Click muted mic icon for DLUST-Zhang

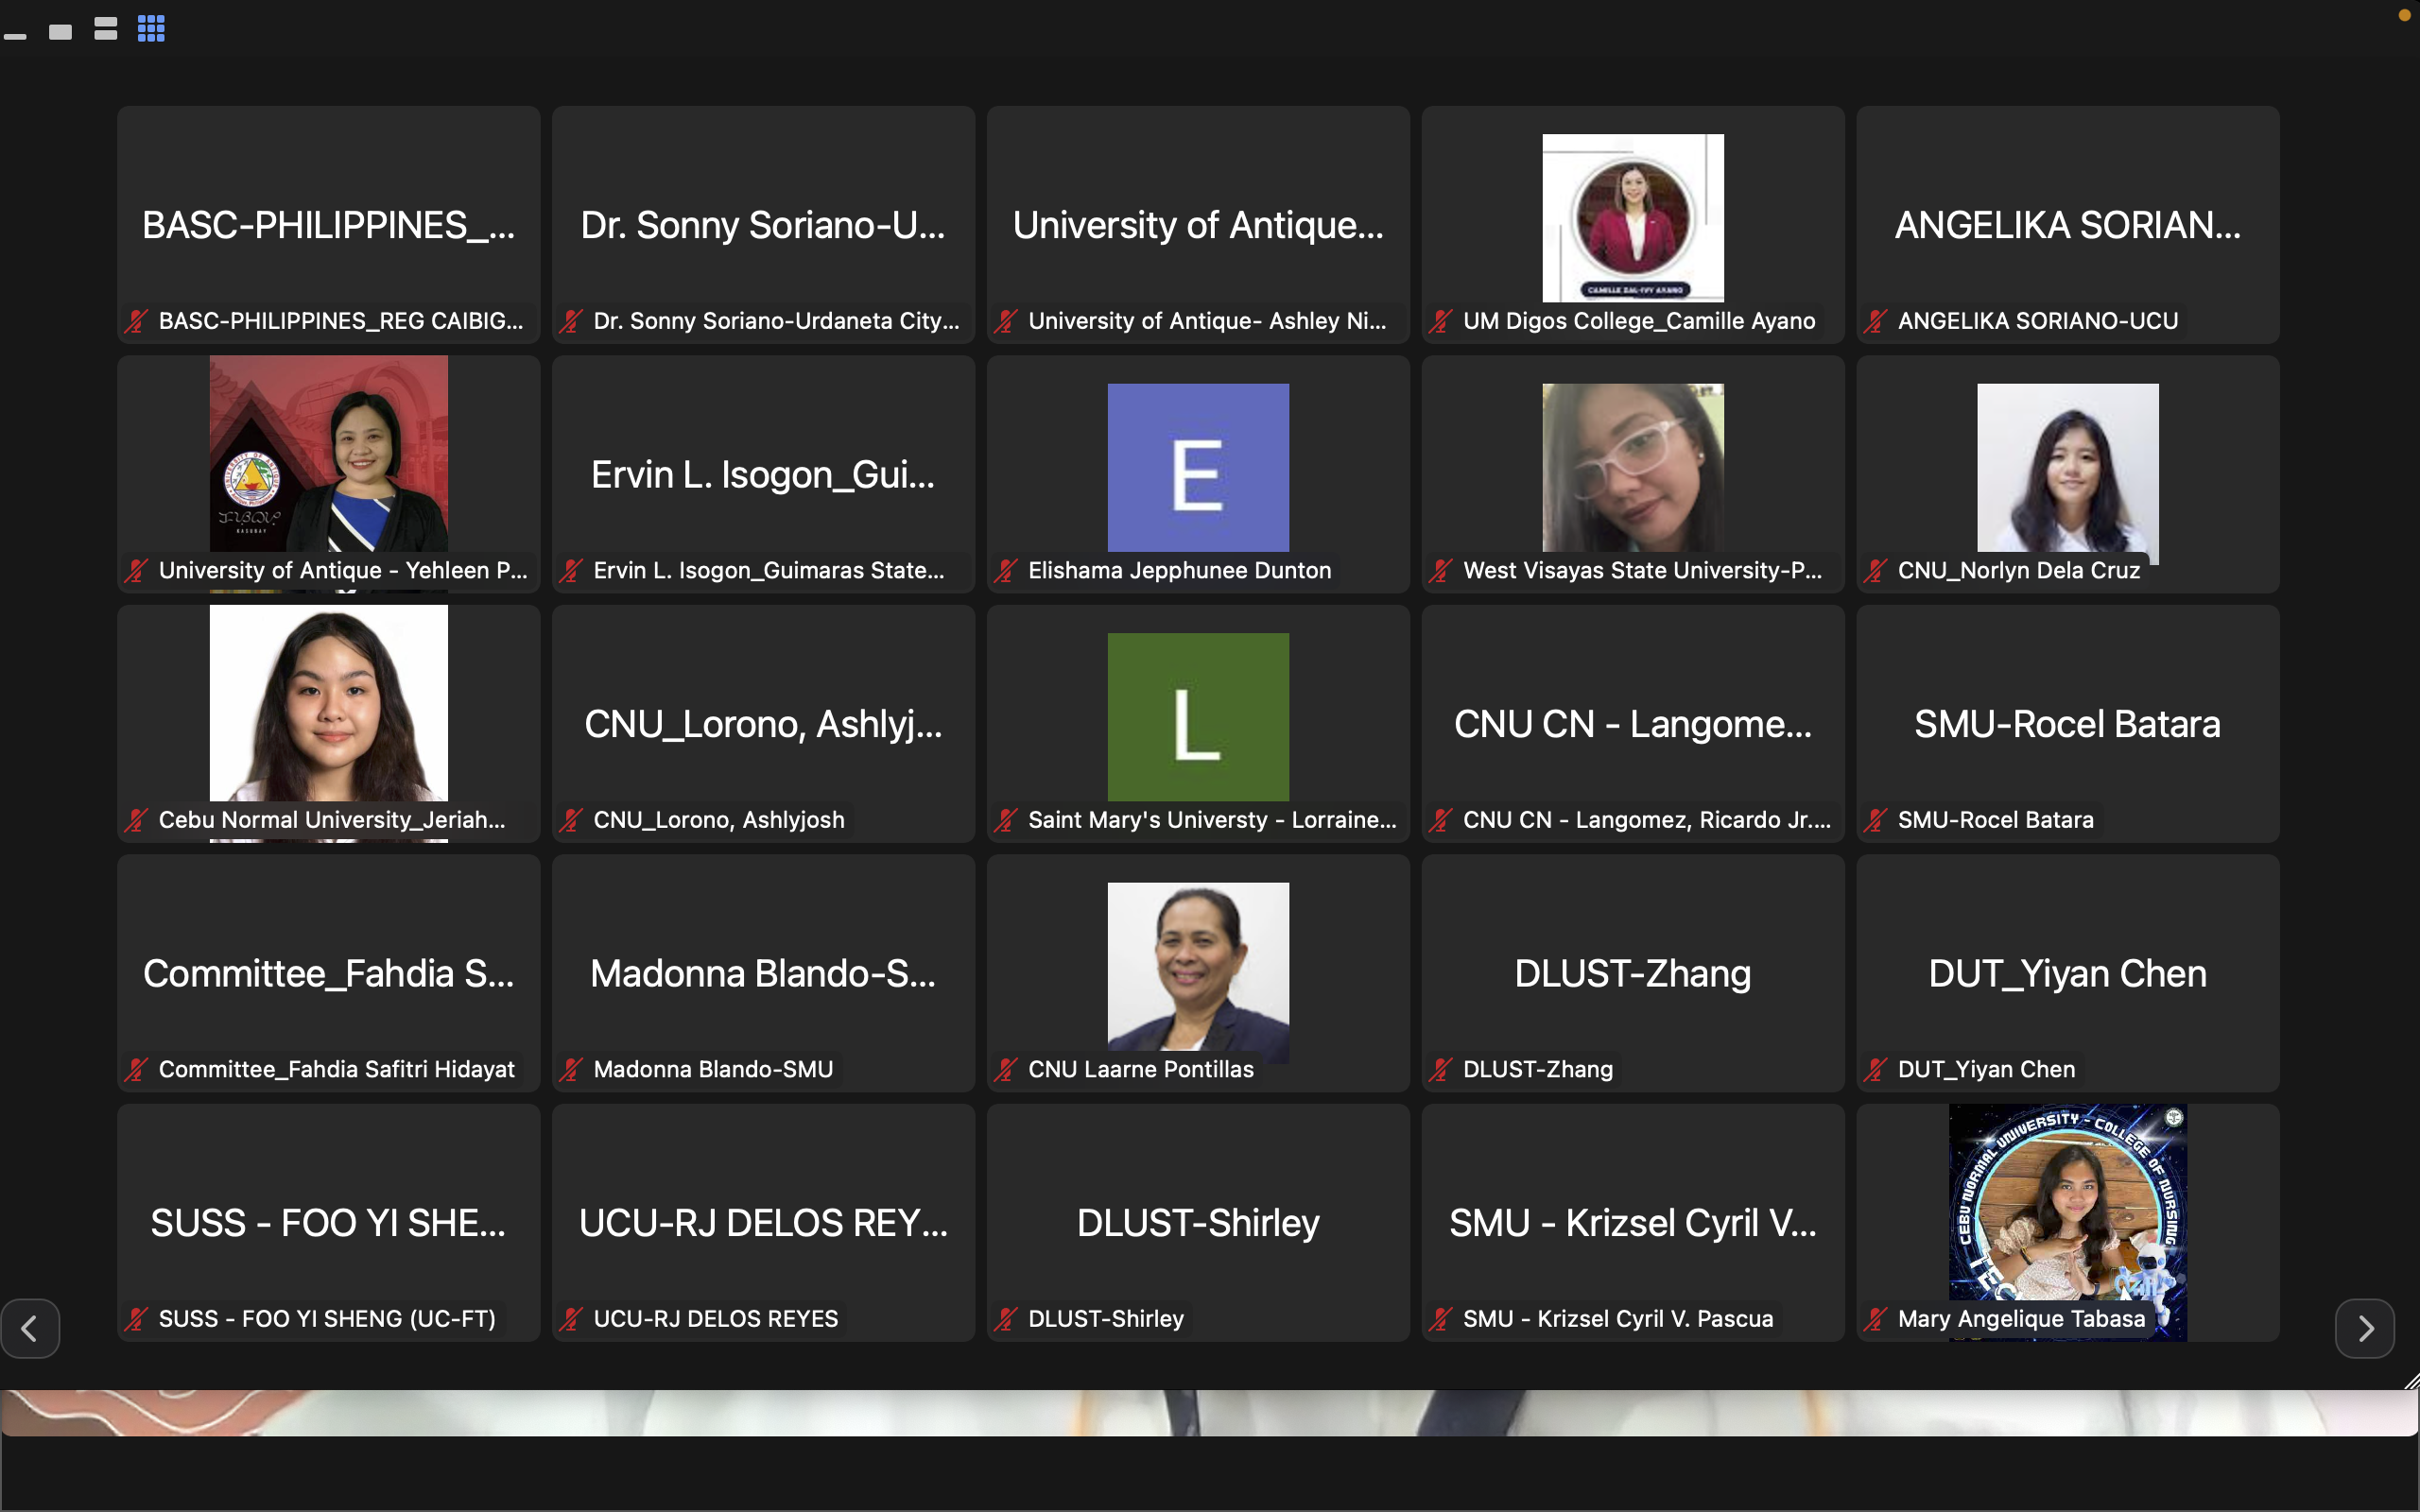click(1441, 1069)
